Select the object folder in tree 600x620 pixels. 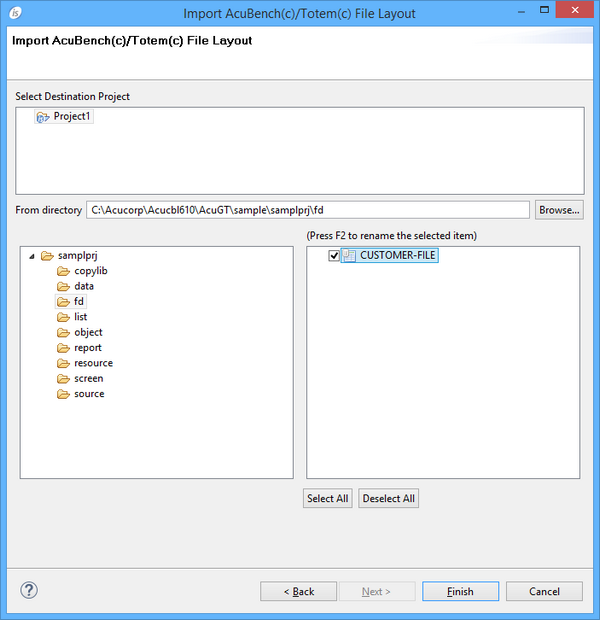point(88,332)
